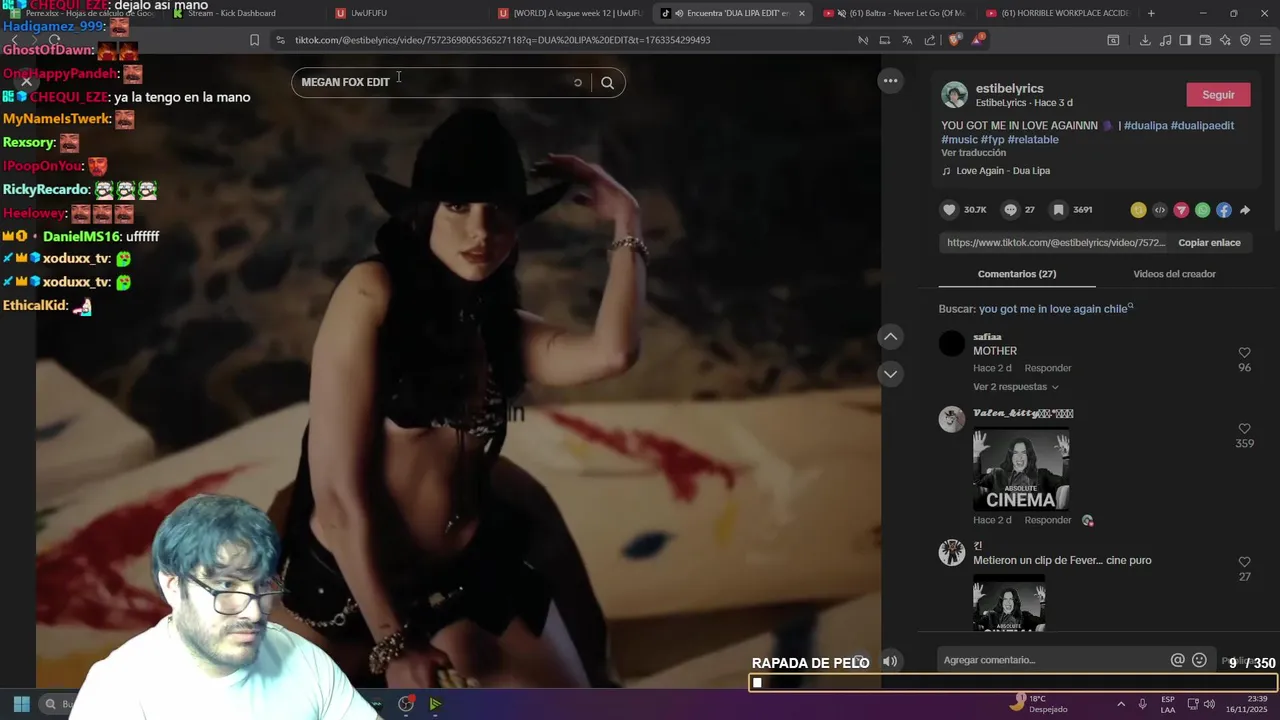Open the Windows Start menu

[22, 704]
